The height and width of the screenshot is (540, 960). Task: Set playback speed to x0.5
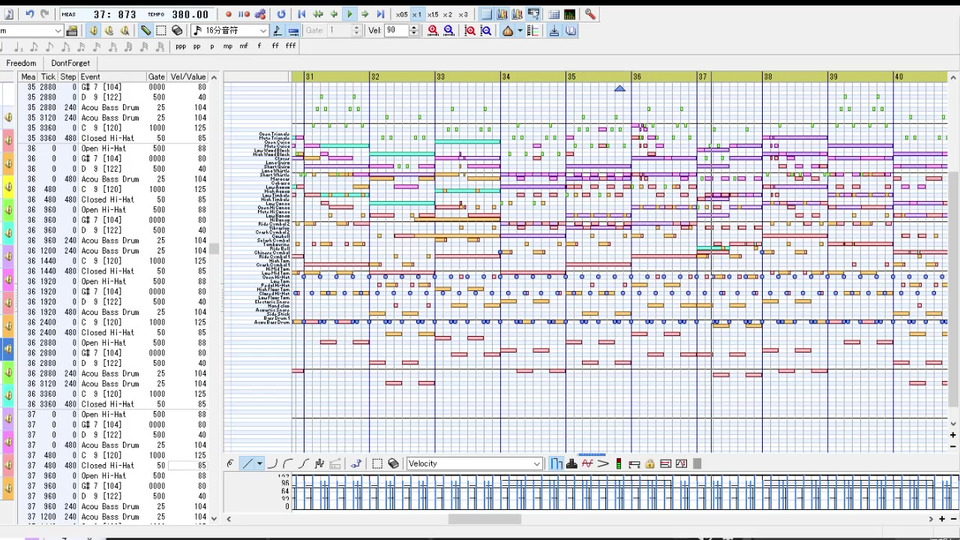(402, 14)
